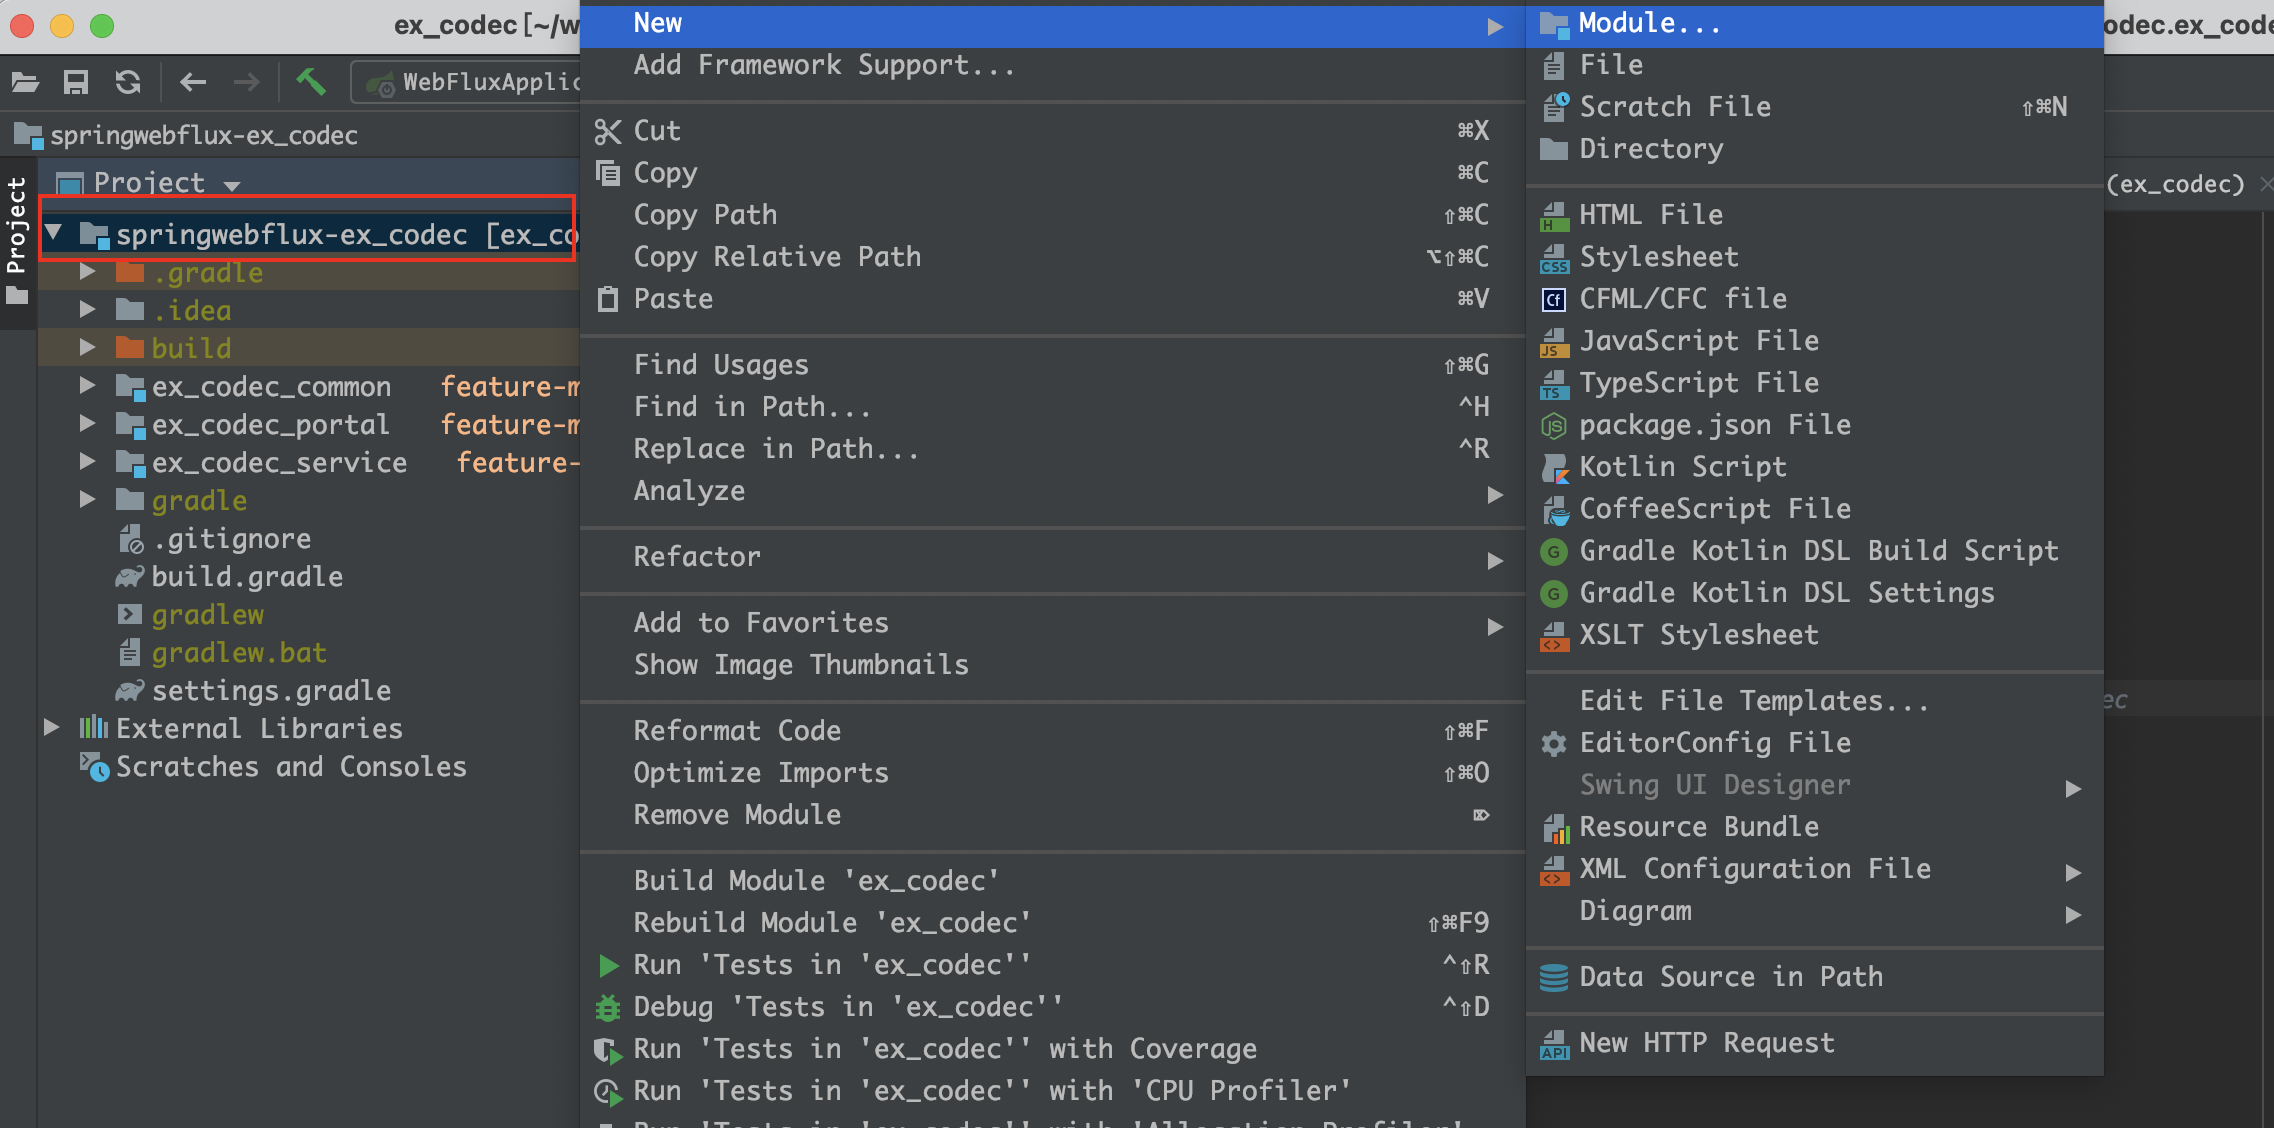Expand the ex_codec_common module
This screenshot has height=1128, width=2274.
tap(87, 386)
